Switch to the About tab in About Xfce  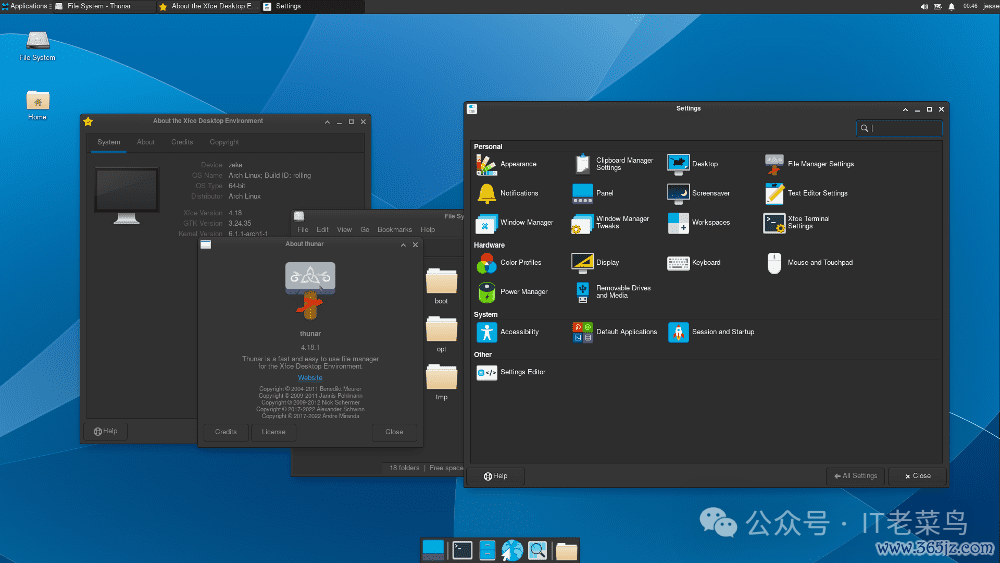point(145,142)
